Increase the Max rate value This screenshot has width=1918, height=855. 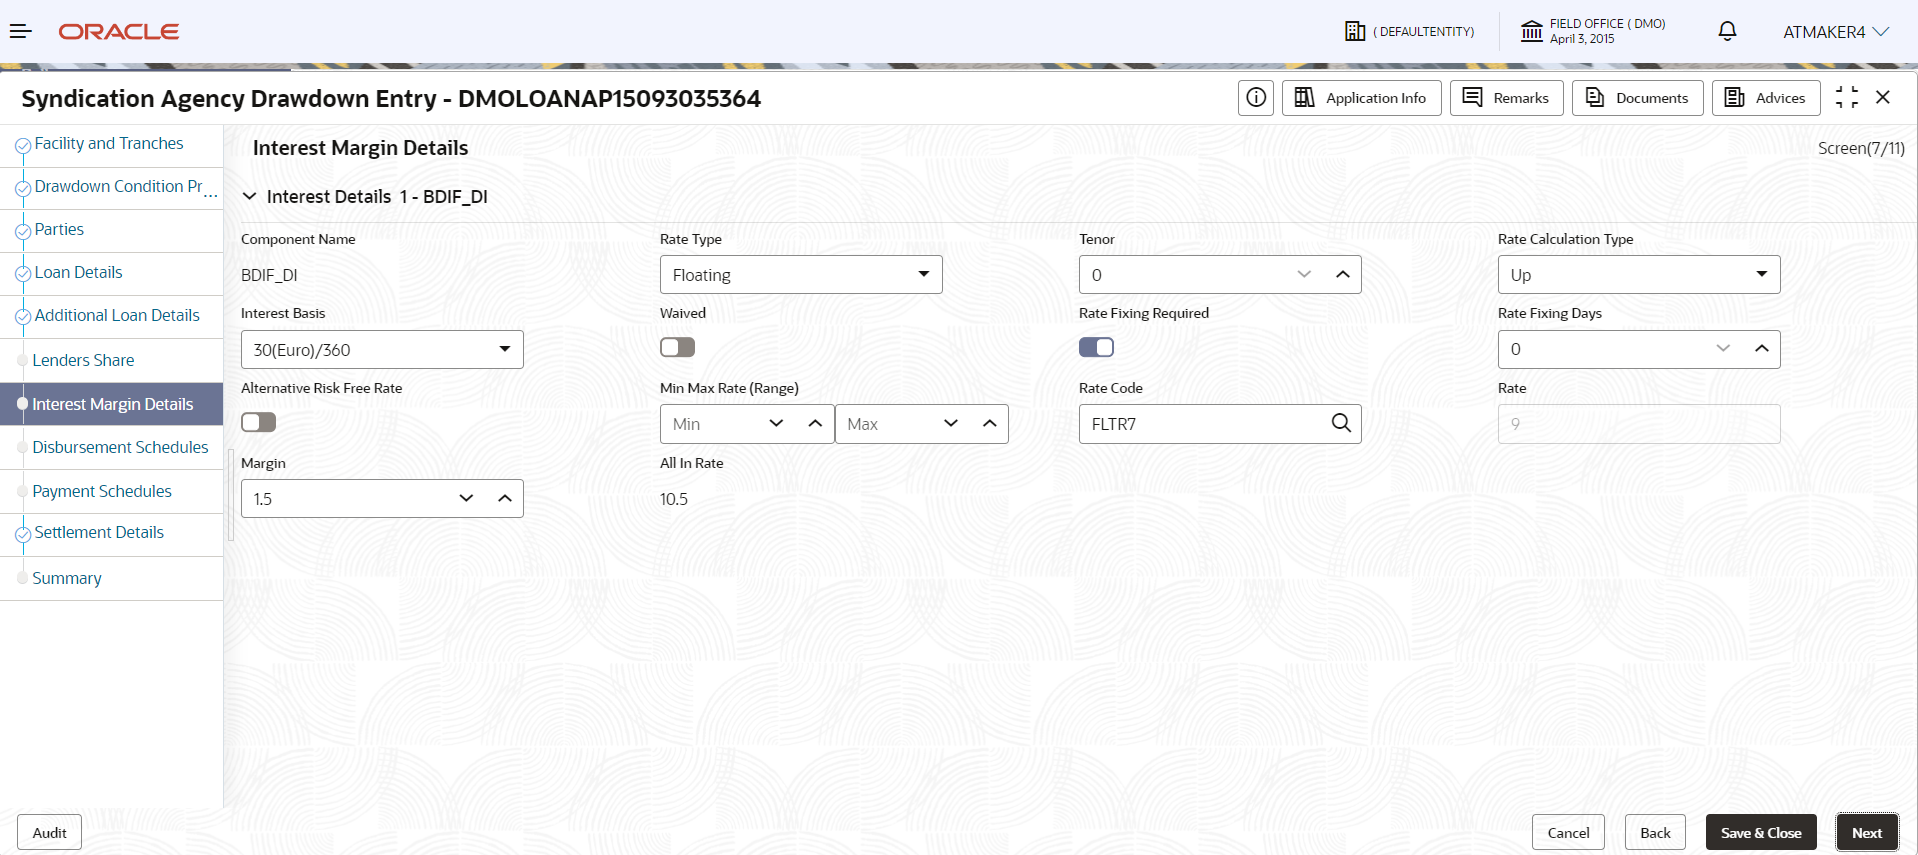(989, 424)
